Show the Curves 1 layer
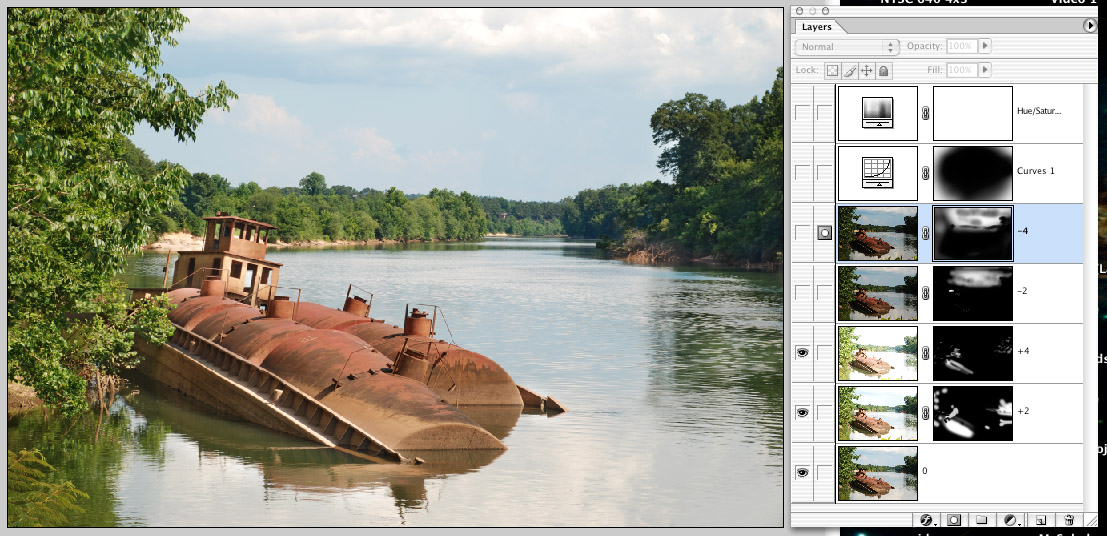This screenshot has height=536, width=1107. point(802,173)
